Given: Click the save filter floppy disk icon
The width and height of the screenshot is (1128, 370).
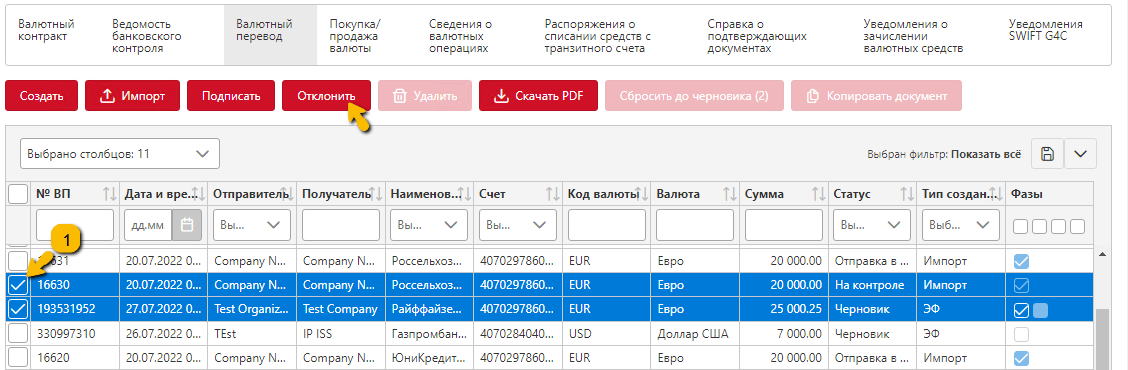Looking at the screenshot, I should (1047, 153).
